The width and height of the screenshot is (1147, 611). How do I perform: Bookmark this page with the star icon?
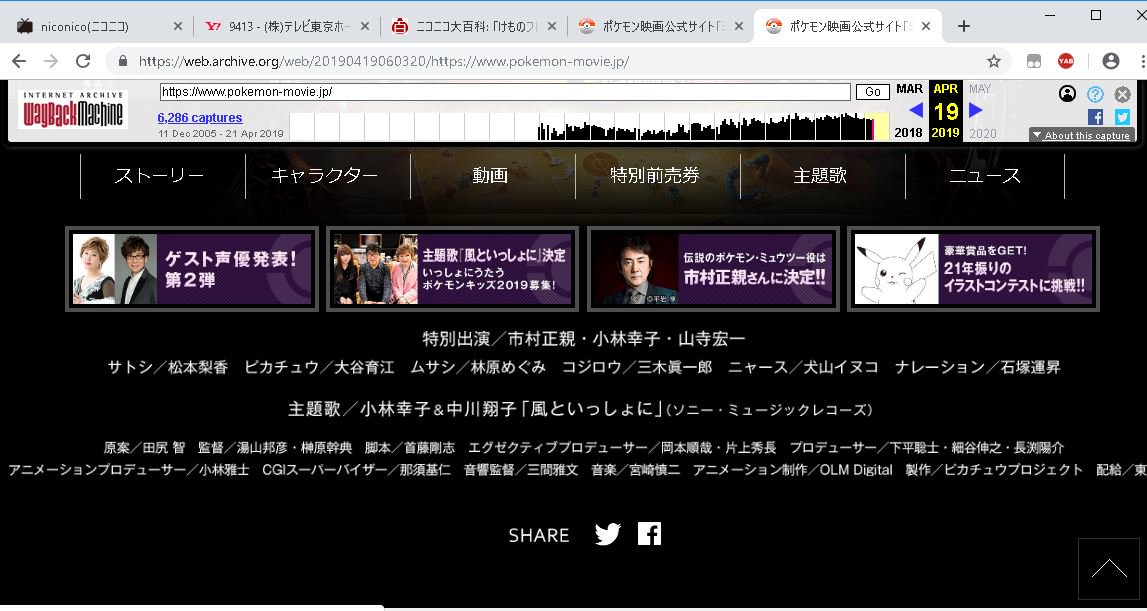[993, 61]
